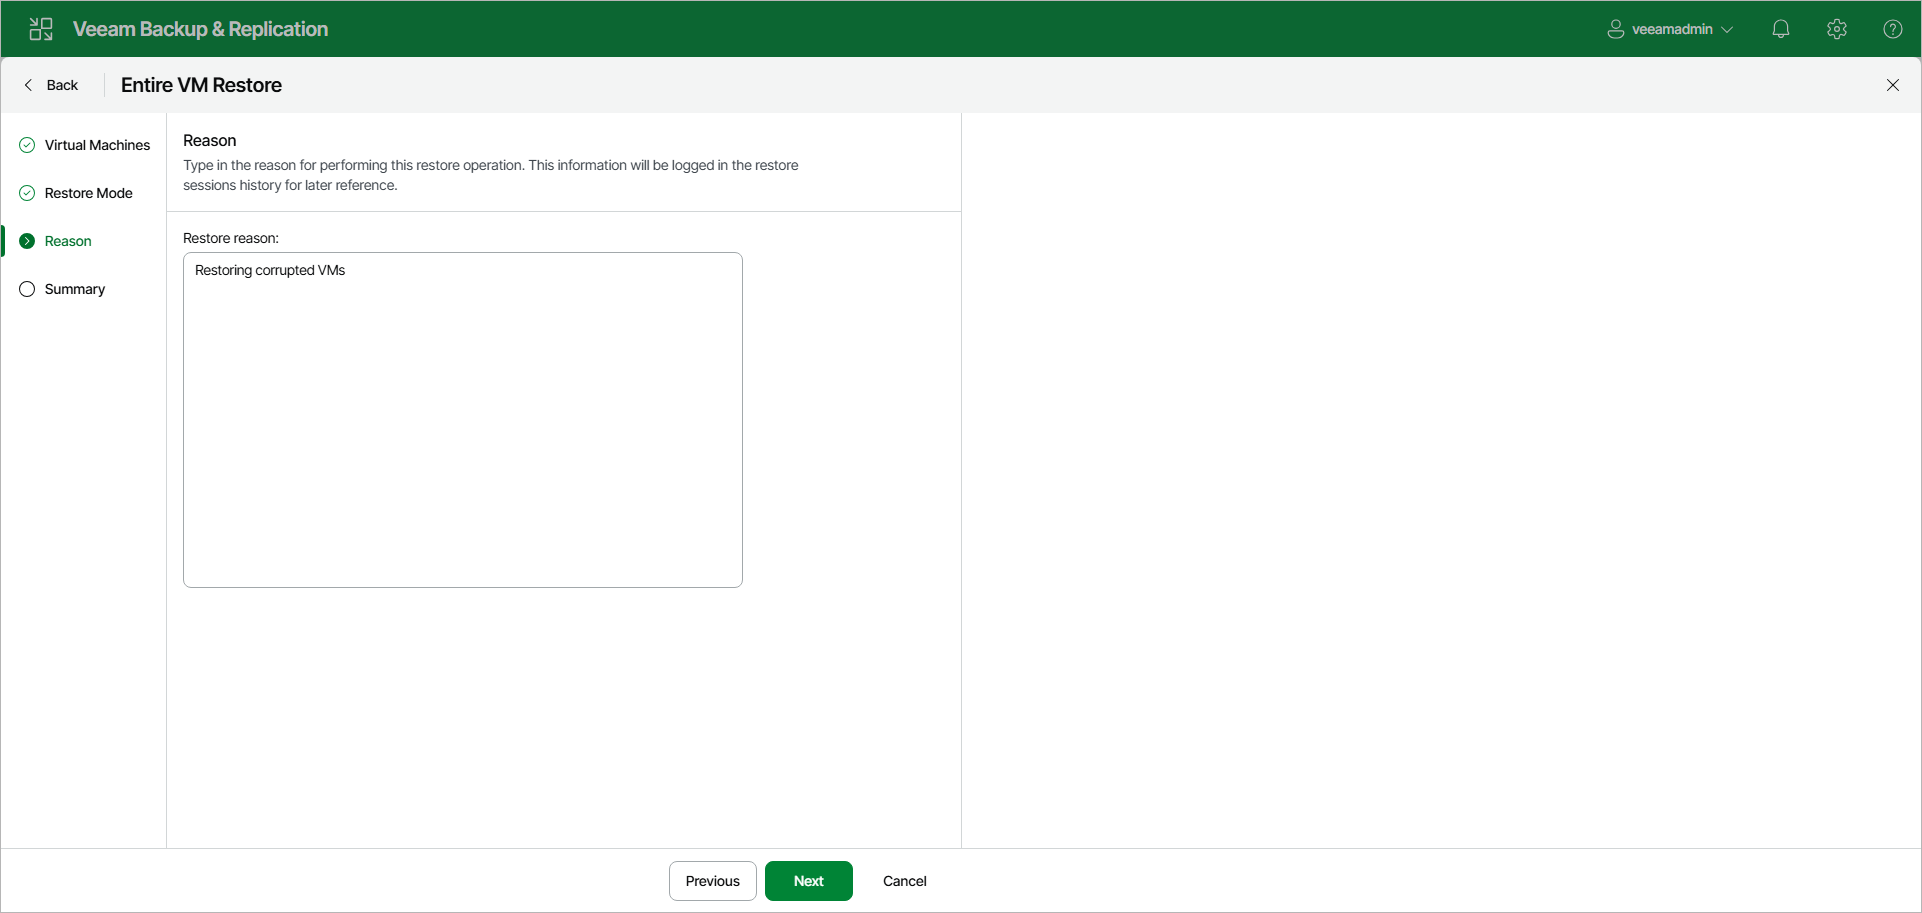Cancel the restore wizard
The image size is (1922, 913).
tap(905, 881)
